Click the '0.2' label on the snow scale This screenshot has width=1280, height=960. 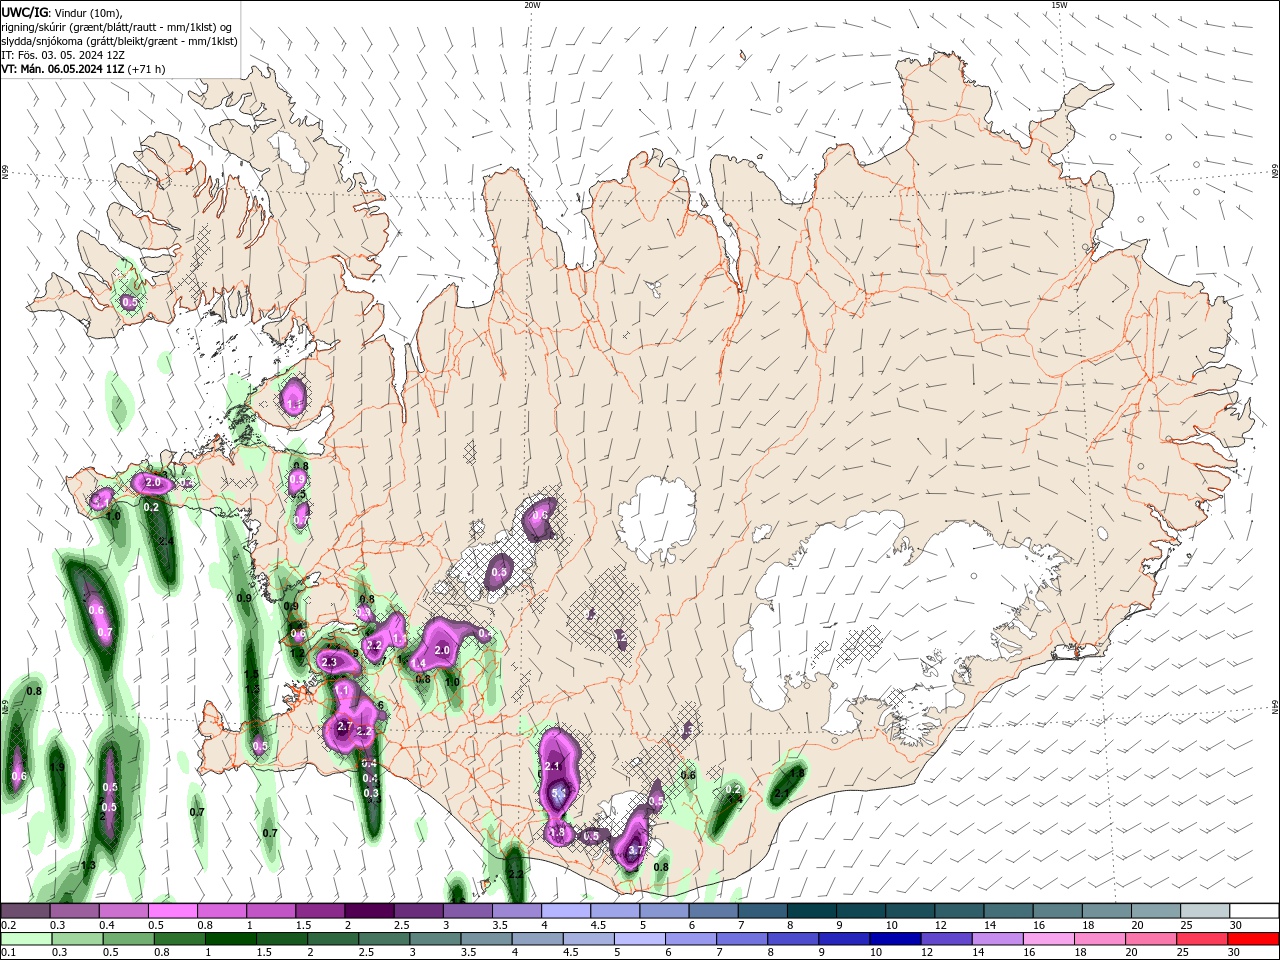pyautogui.click(x=8, y=925)
